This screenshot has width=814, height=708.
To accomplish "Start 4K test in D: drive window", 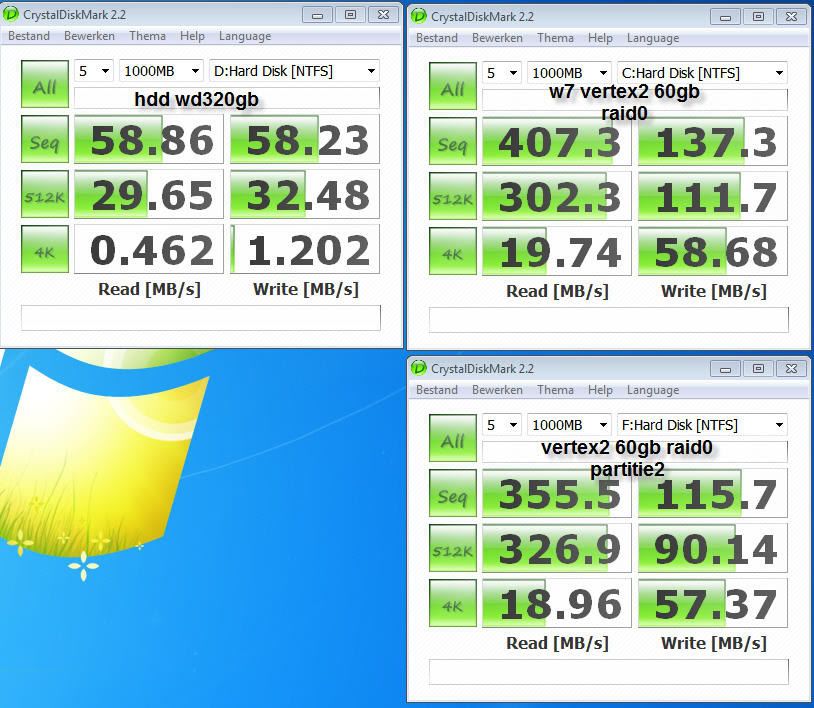I will 45,249.
